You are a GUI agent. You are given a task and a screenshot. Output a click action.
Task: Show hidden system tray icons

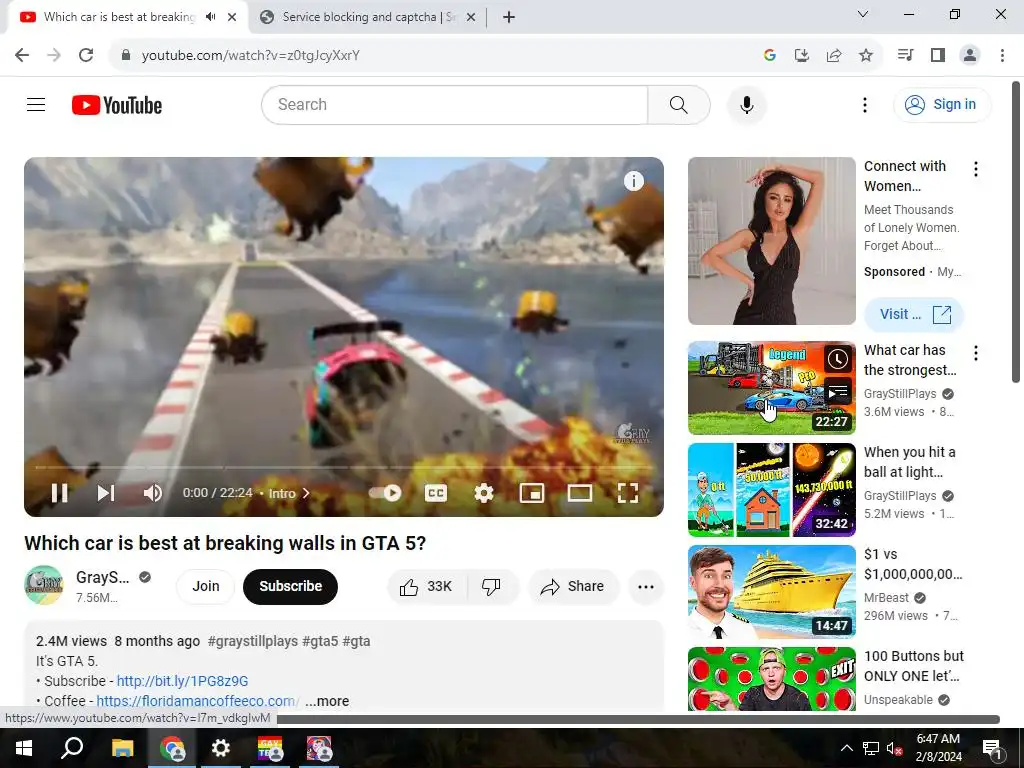click(846, 748)
